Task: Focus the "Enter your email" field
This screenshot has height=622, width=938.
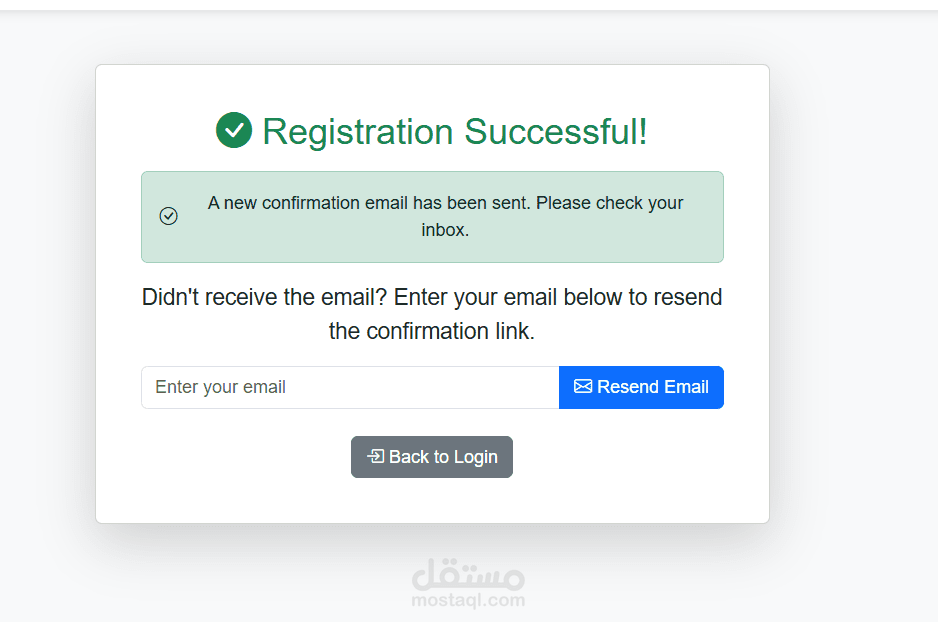Action: (x=350, y=387)
